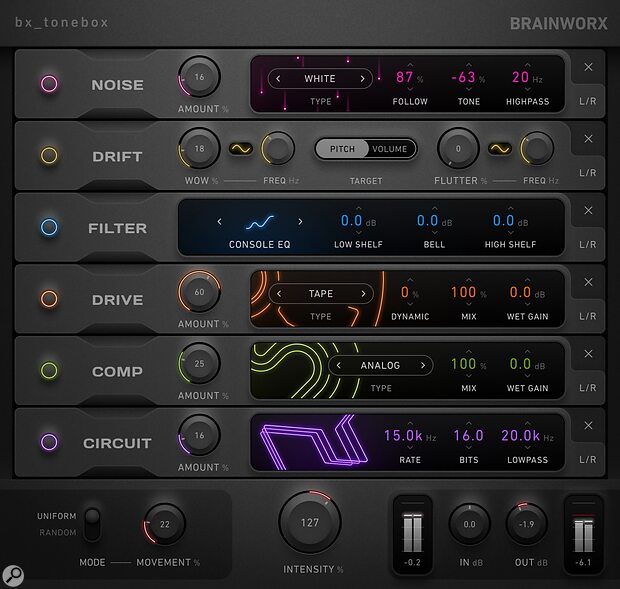The height and width of the screenshot is (589, 620).
Task: Toggle the DRIFT module power ring
Action: pyautogui.click(x=49, y=155)
